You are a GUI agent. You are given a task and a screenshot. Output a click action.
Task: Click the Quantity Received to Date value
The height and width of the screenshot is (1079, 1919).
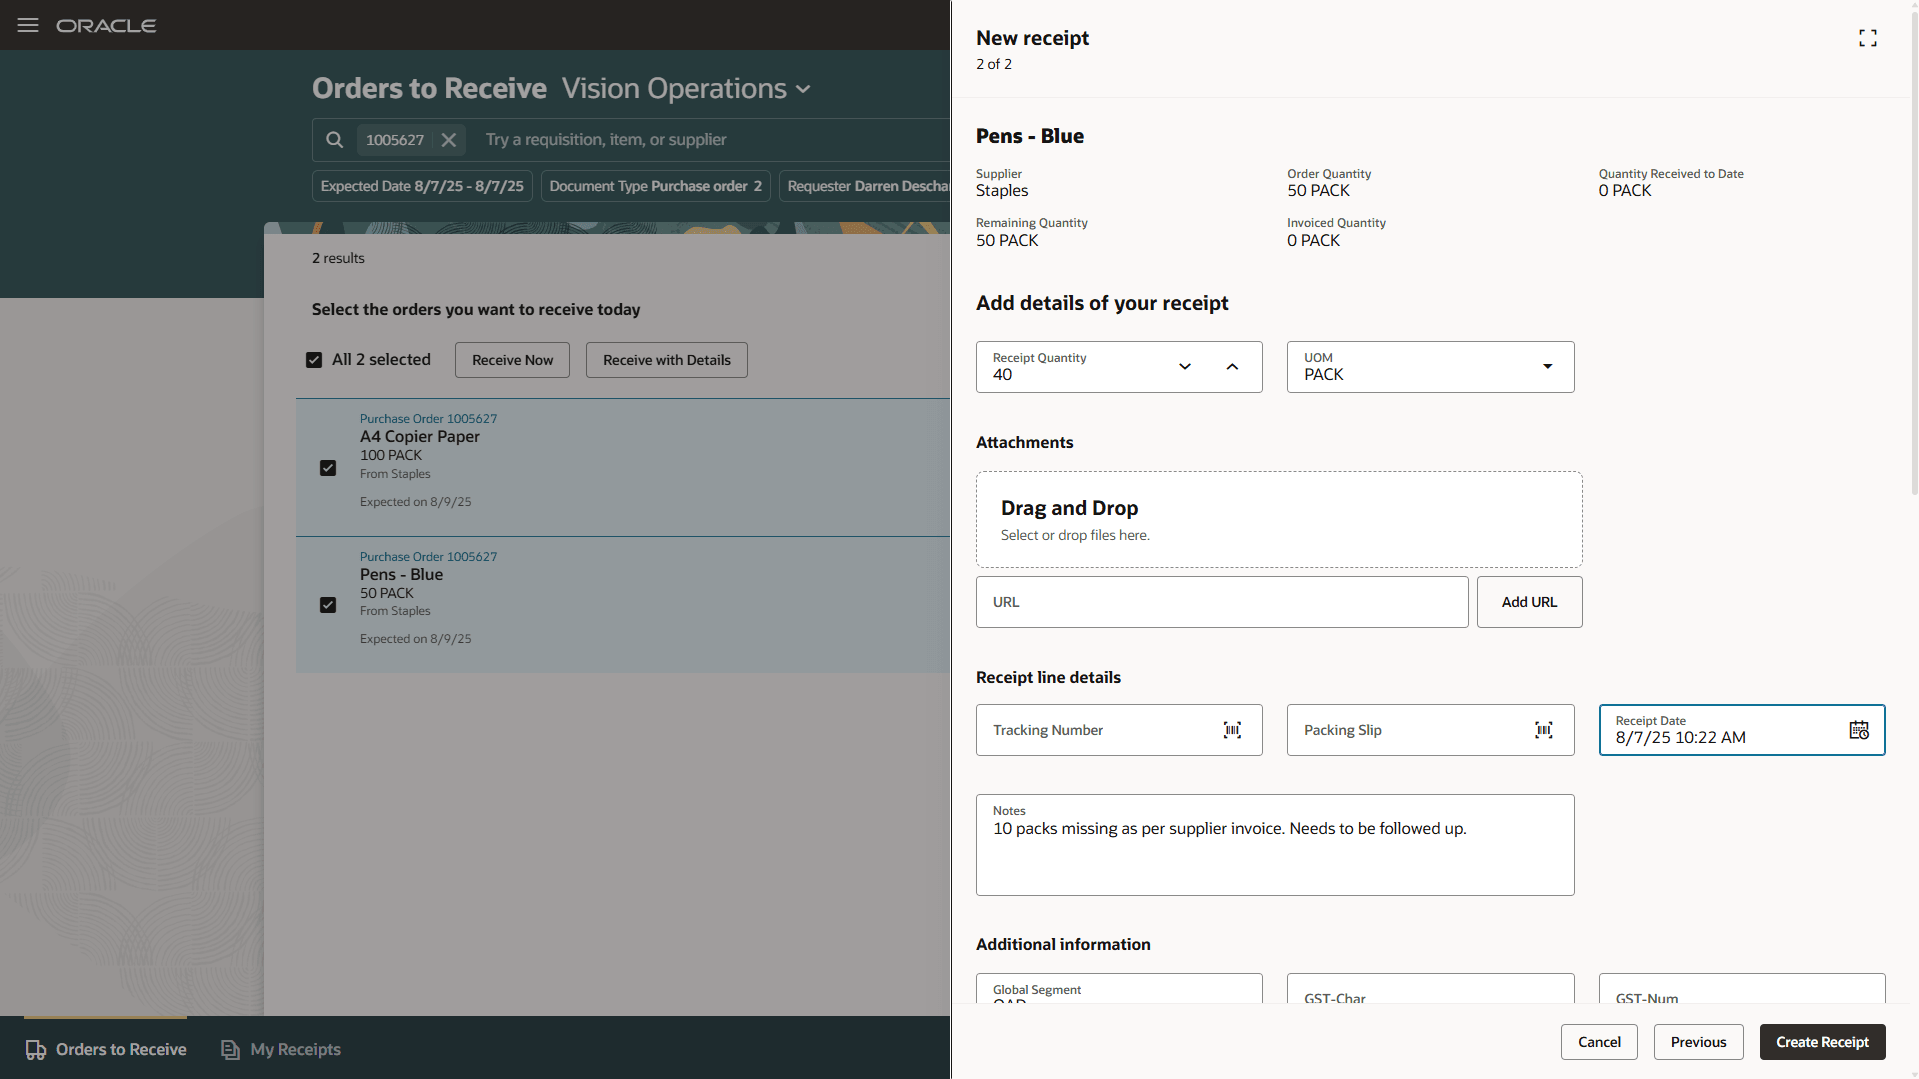[x=1625, y=191]
